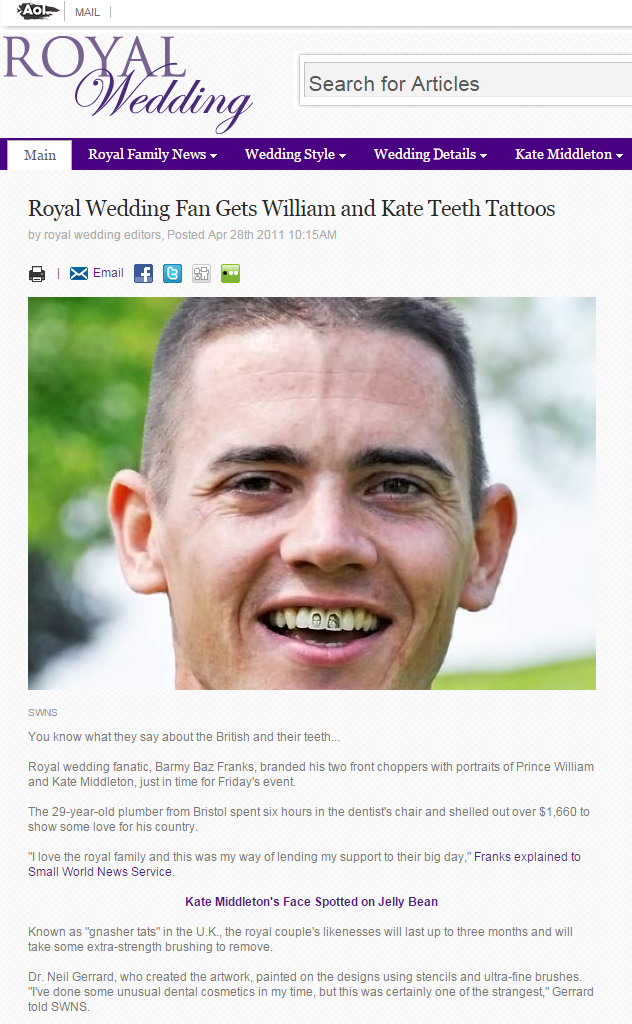Screen dimensions: 632x1024
Task: Open the Royal Wedding logo homepage
Action: [128, 84]
